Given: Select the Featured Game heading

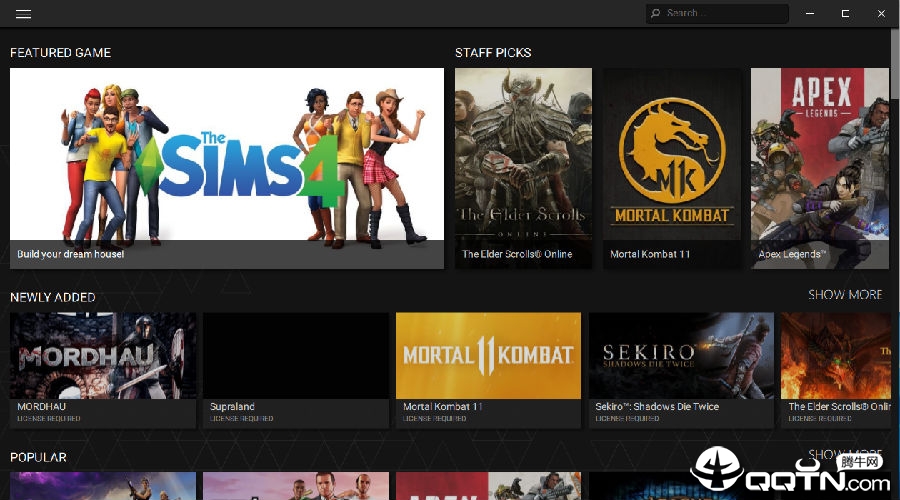Looking at the screenshot, I should [x=60, y=52].
